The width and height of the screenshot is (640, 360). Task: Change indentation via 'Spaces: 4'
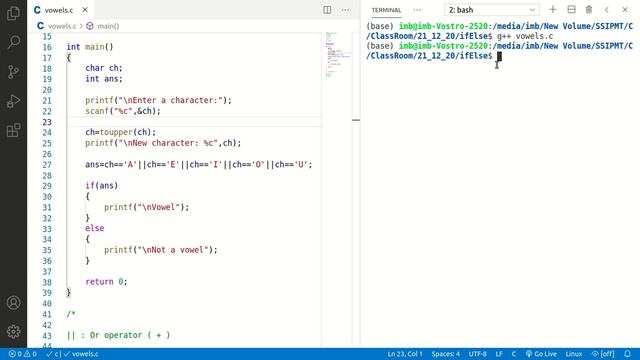coord(446,354)
